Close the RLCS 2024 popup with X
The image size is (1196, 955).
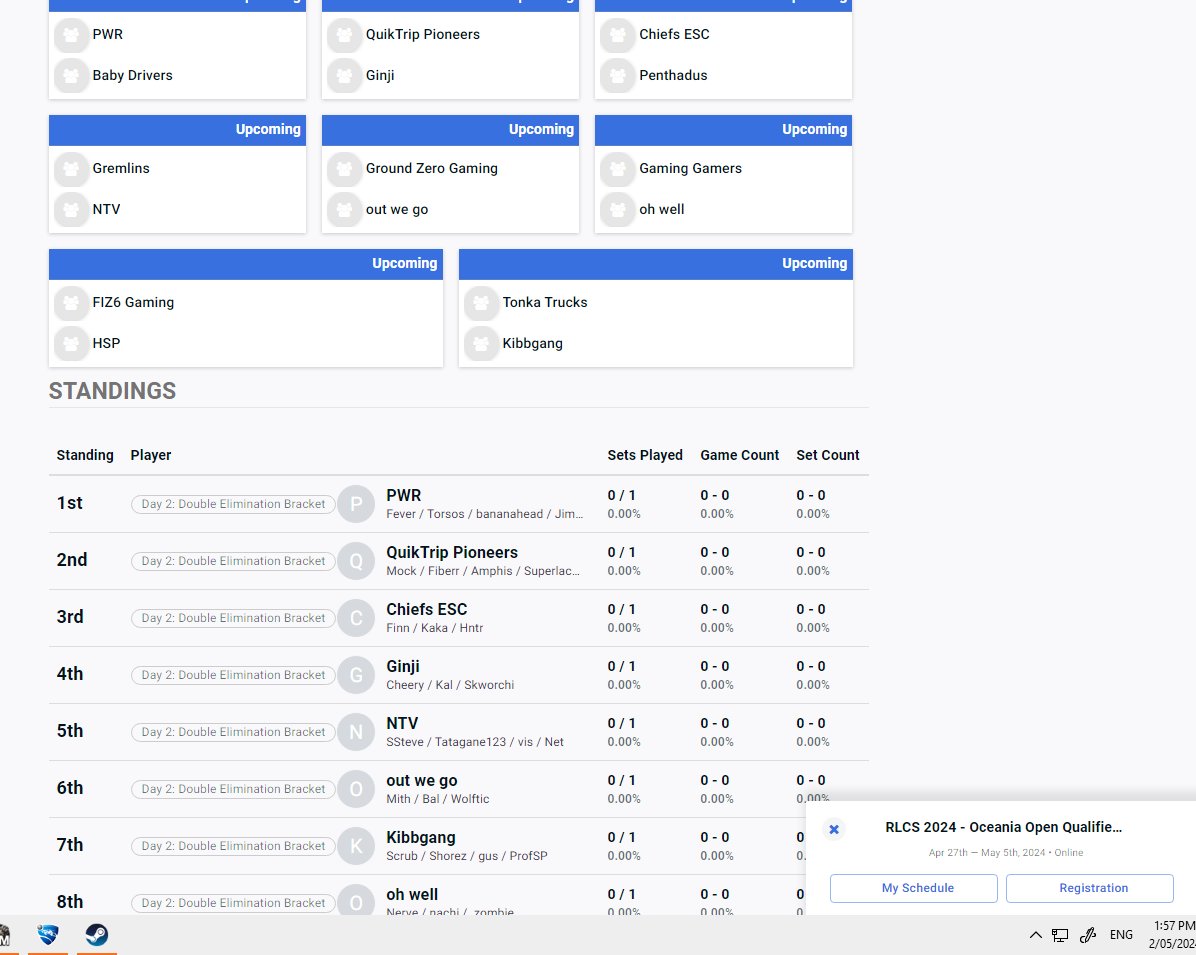click(834, 829)
